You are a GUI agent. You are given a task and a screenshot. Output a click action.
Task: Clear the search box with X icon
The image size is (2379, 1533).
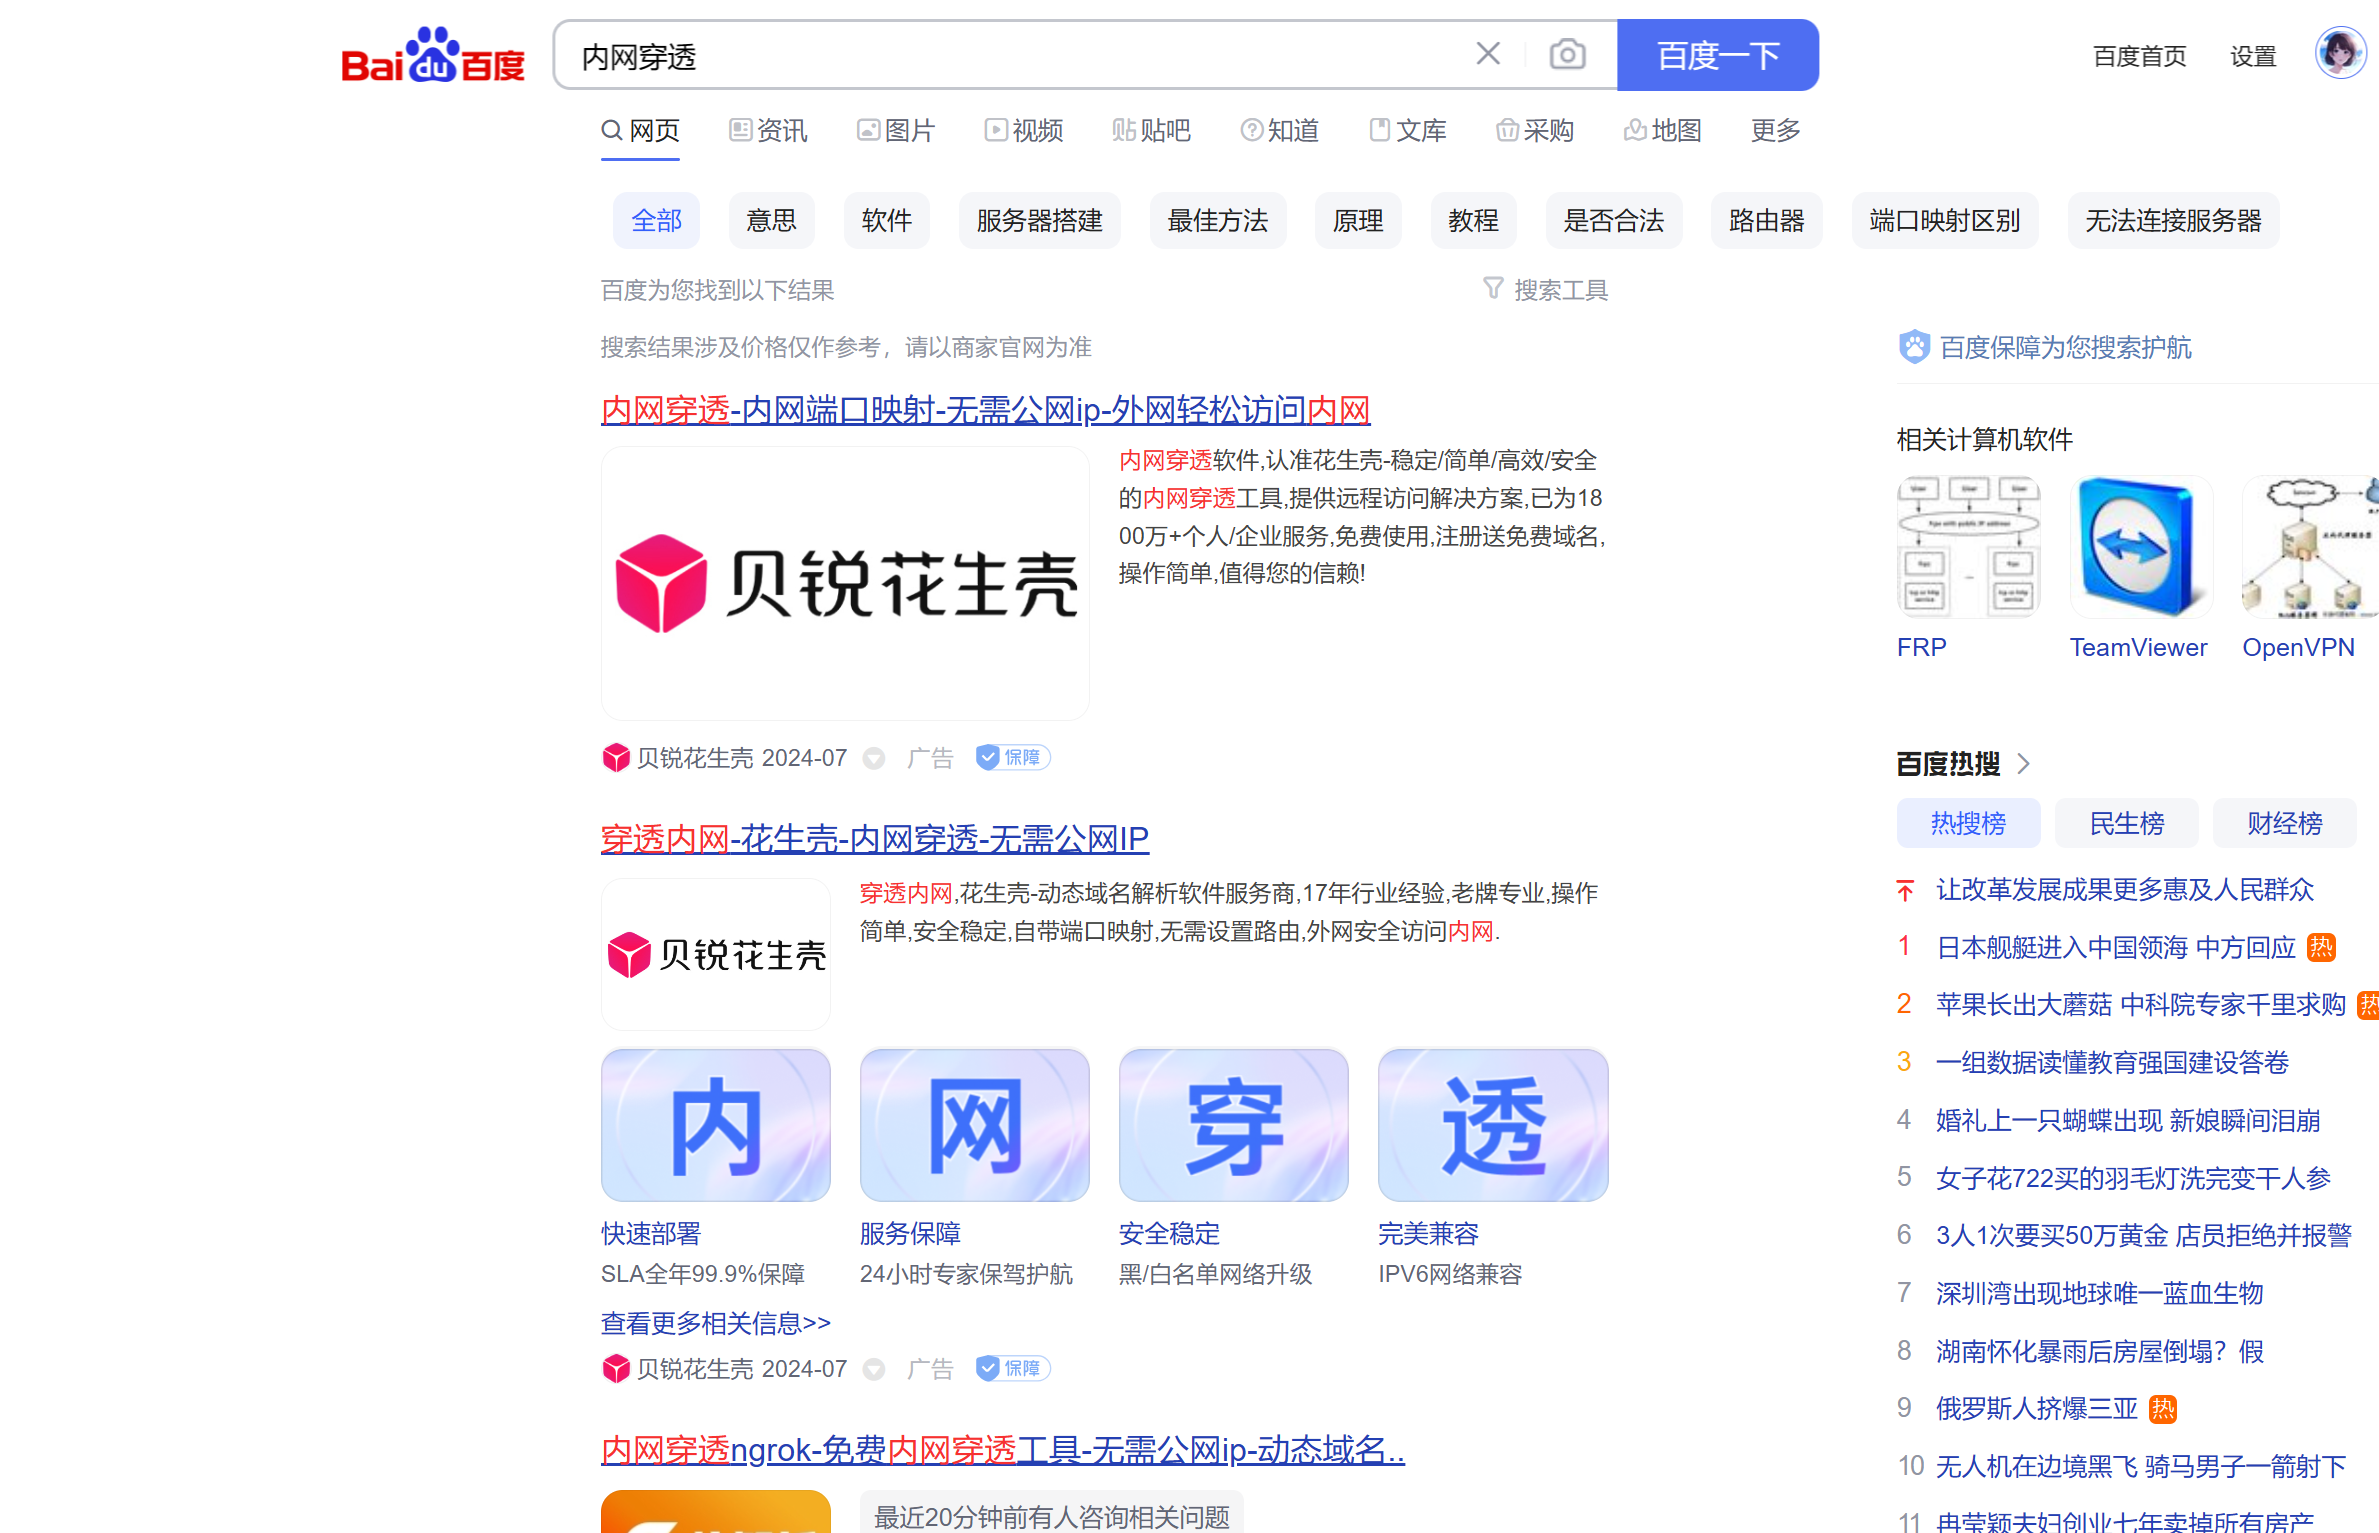point(1487,54)
